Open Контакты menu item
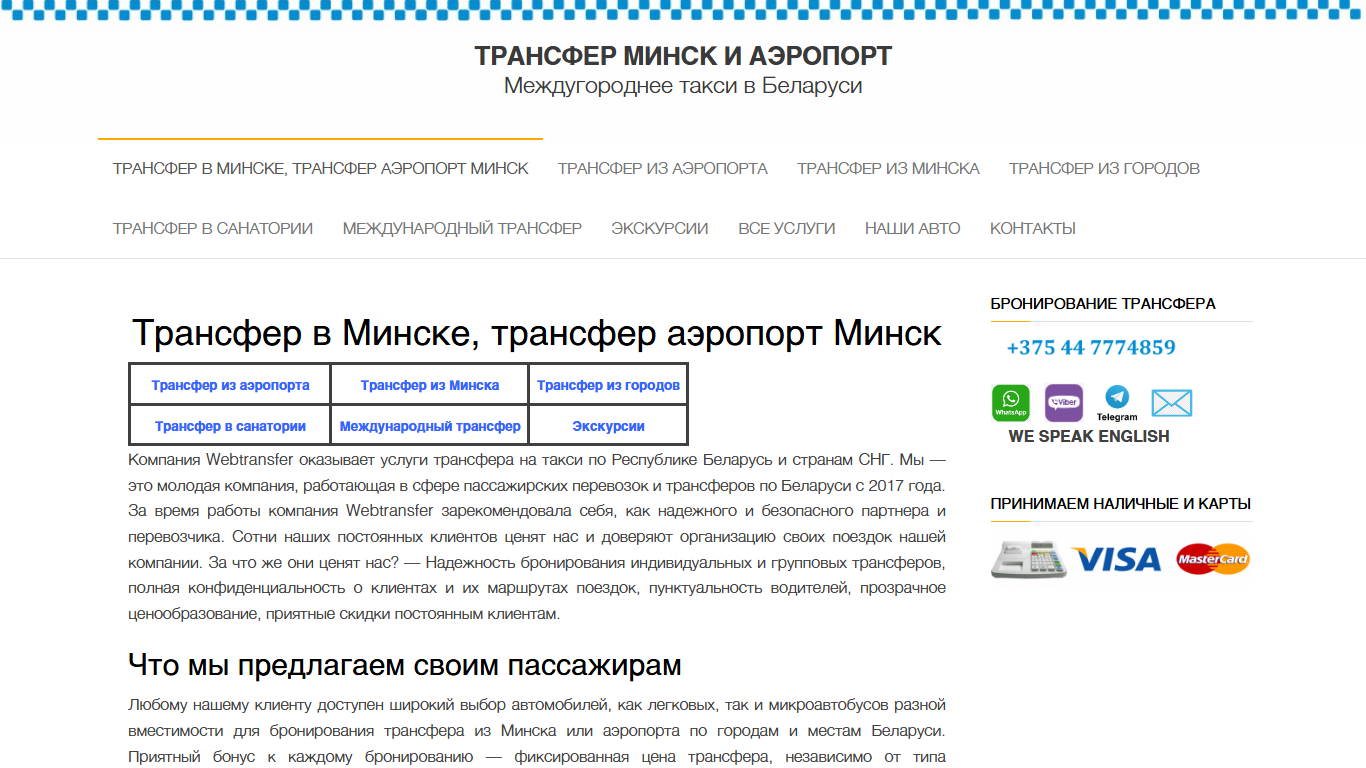The width and height of the screenshot is (1366, 768). (1033, 228)
